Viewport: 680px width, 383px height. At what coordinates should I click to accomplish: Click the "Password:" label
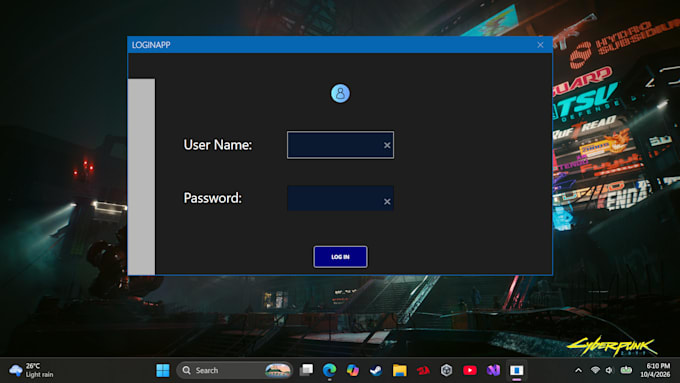click(x=212, y=198)
